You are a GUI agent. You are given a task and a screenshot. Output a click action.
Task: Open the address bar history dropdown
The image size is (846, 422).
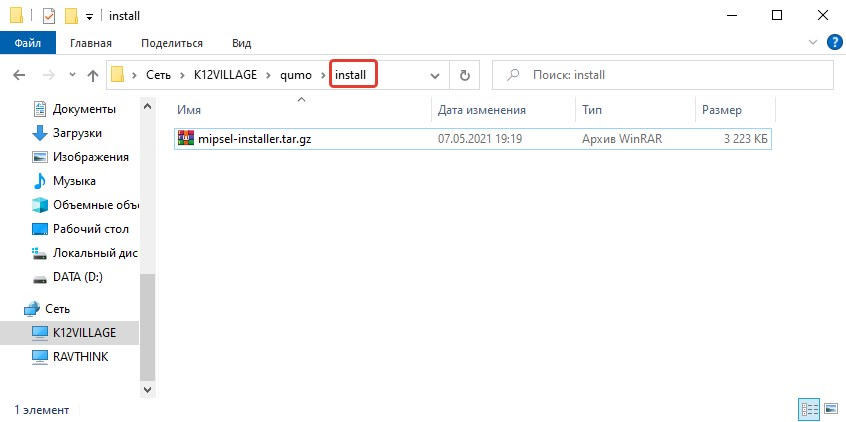(x=435, y=76)
